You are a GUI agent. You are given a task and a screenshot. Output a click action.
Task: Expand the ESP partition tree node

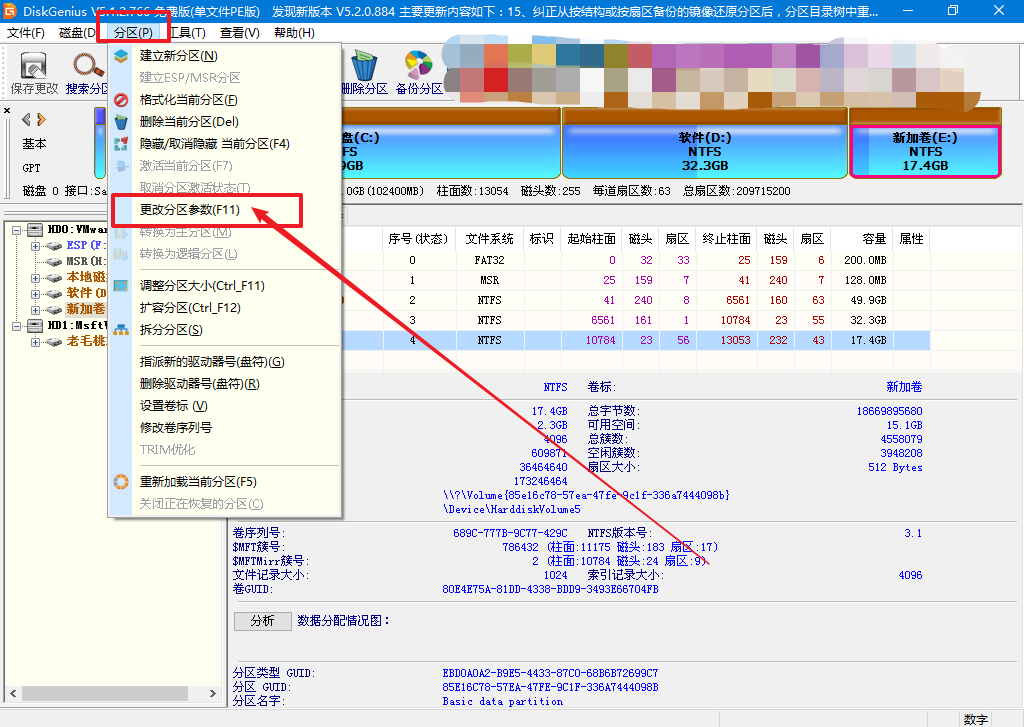35,246
